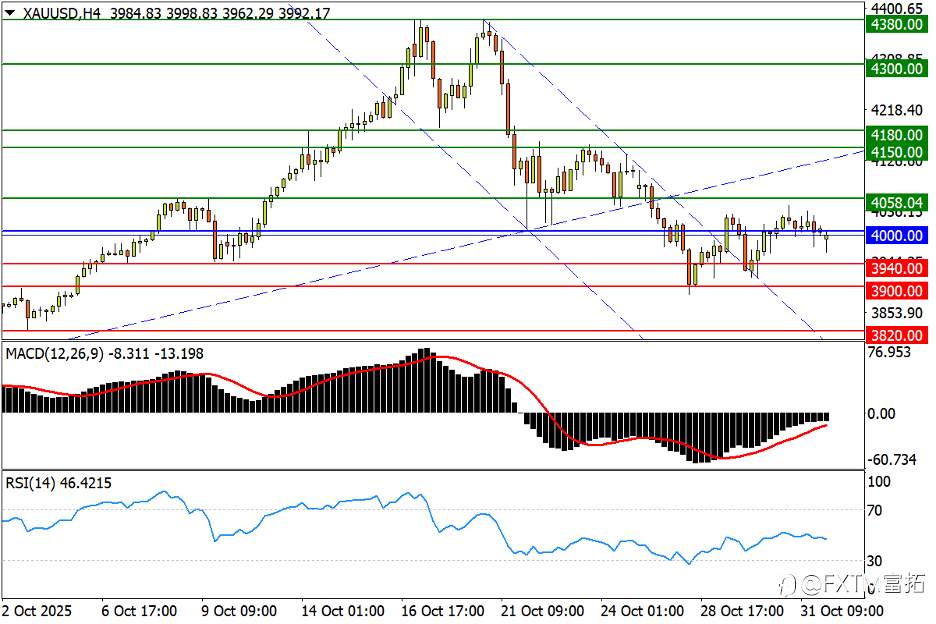
Task: Click the 6 Oct 17:00 time label
Action: click(x=140, y=611)
